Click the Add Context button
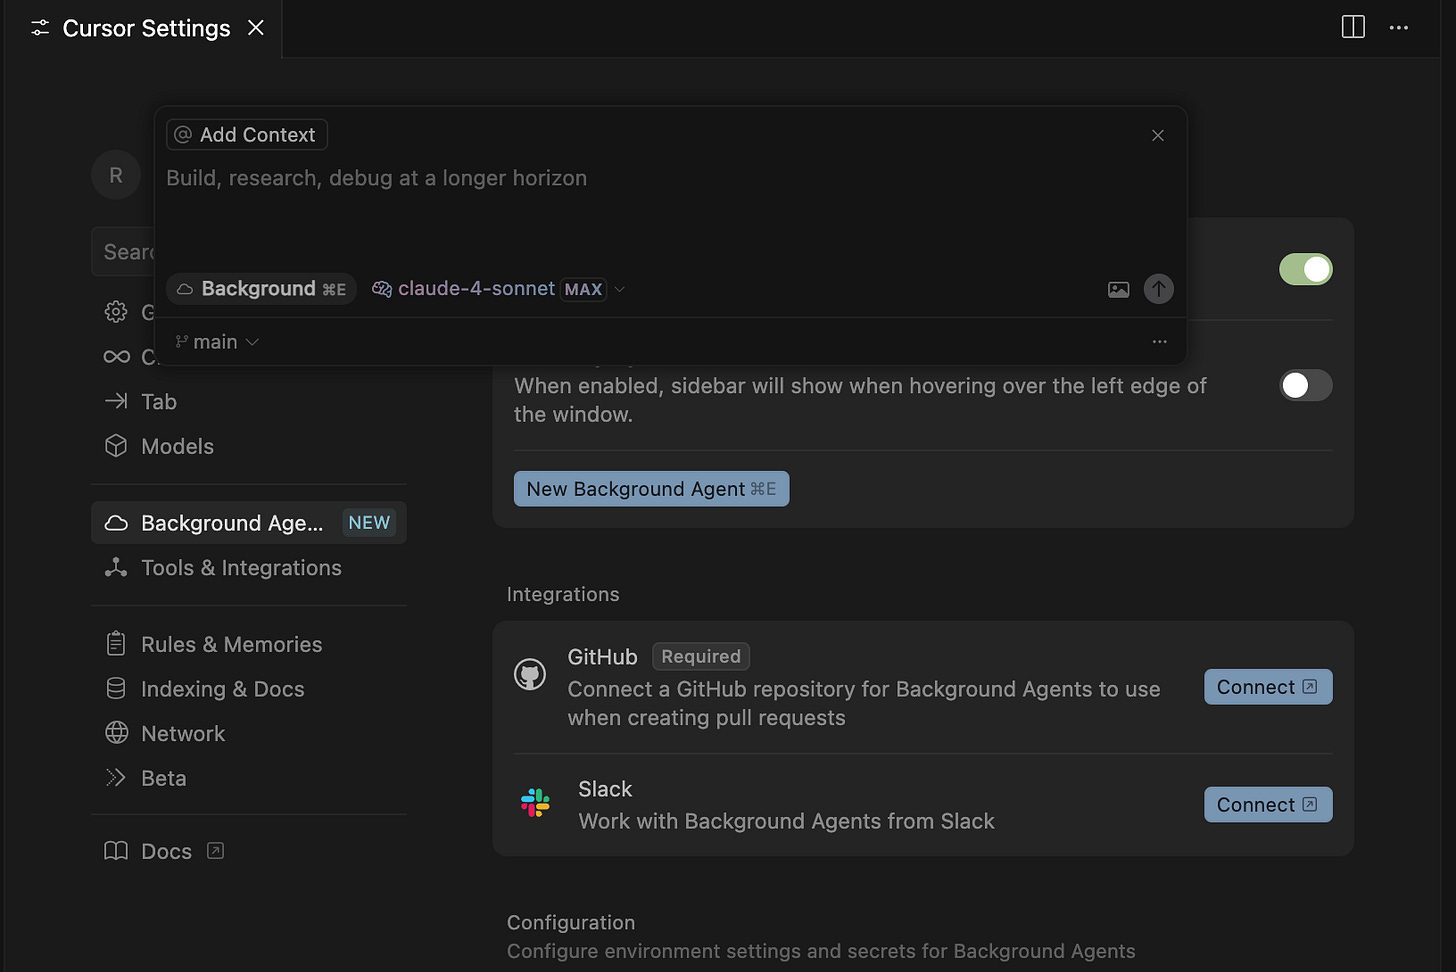Viewport: 1456px width, 972px height. [247, 135]
